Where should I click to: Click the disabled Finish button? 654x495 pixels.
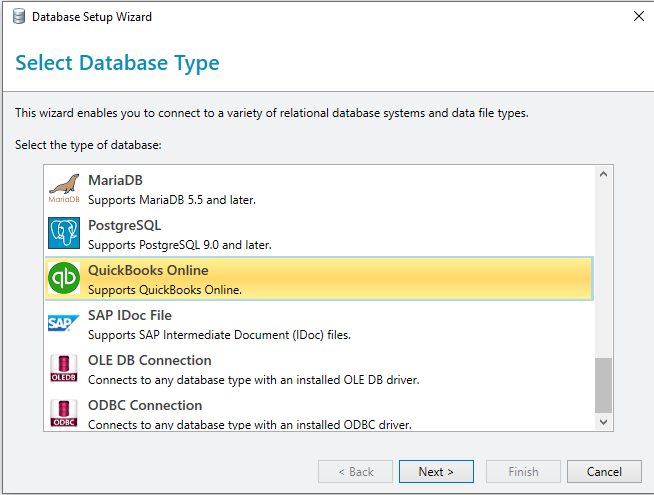click(523, 472)
